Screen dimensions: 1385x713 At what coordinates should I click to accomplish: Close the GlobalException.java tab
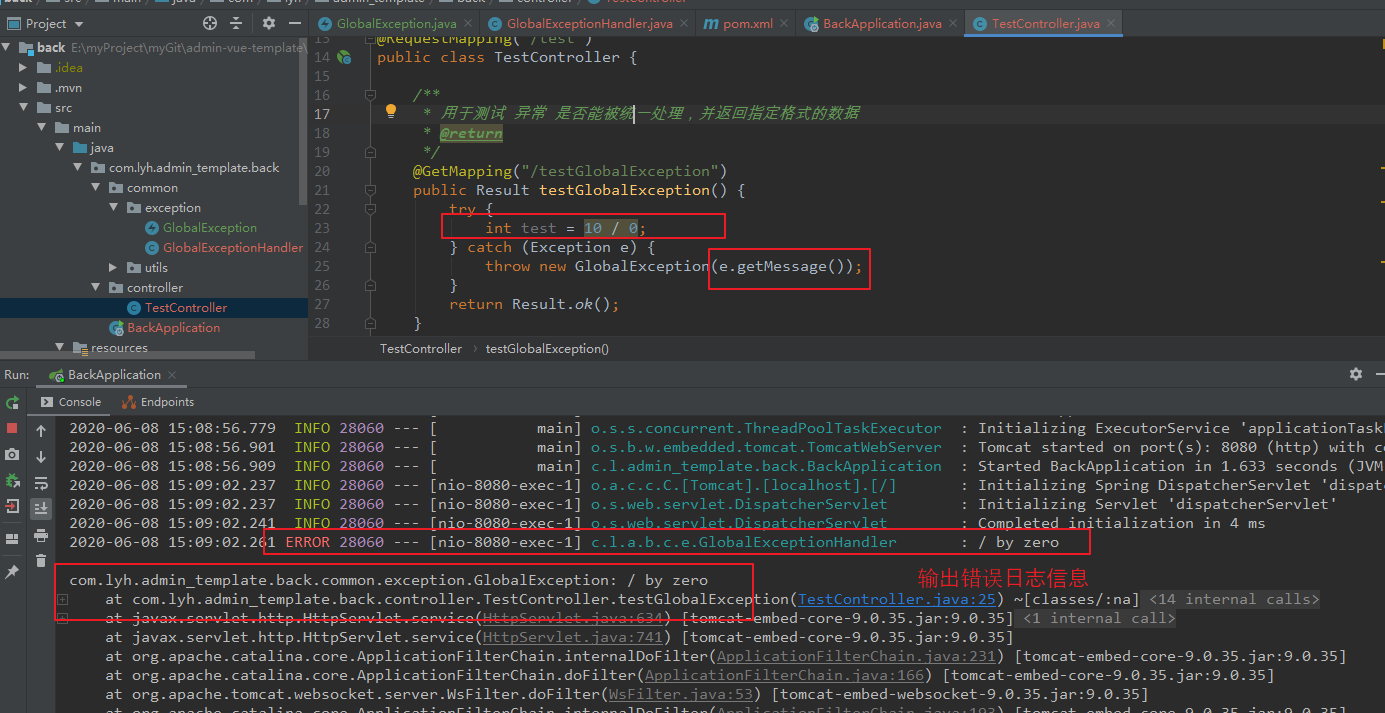point(466,23)
